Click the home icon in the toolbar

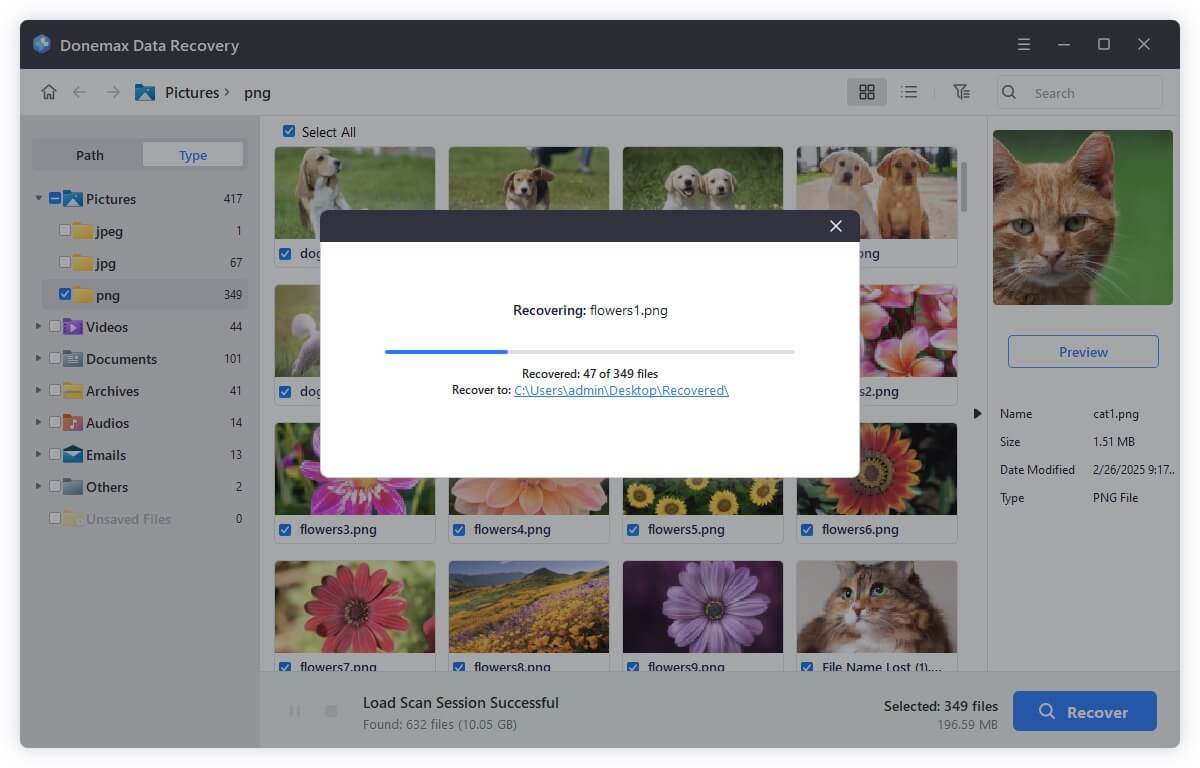pos(48,91)
